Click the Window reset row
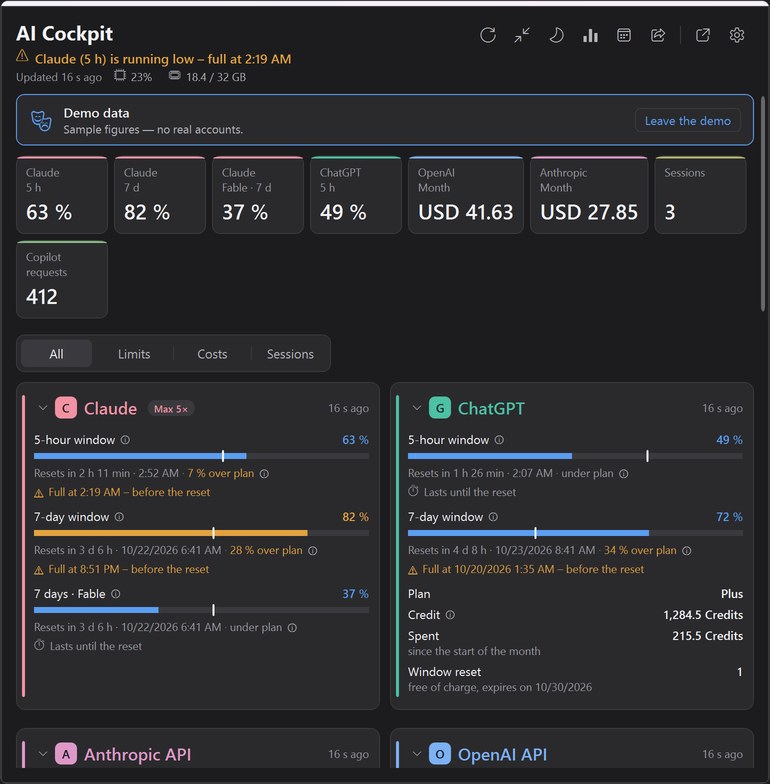 point(576,679)
